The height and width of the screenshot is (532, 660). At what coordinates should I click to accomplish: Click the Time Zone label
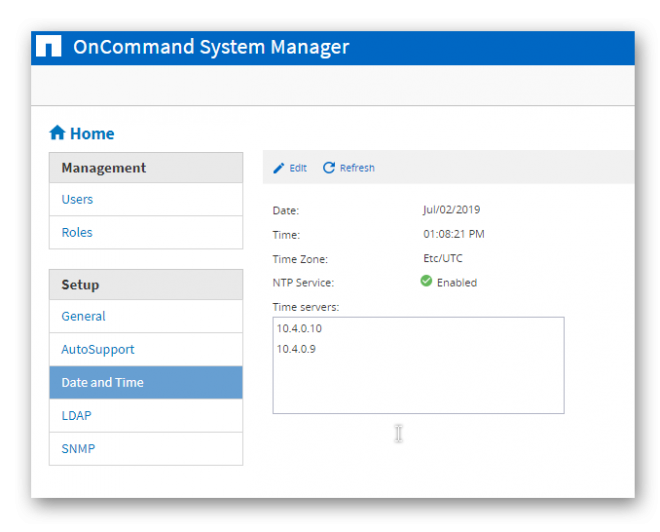[x=300, y=259]
